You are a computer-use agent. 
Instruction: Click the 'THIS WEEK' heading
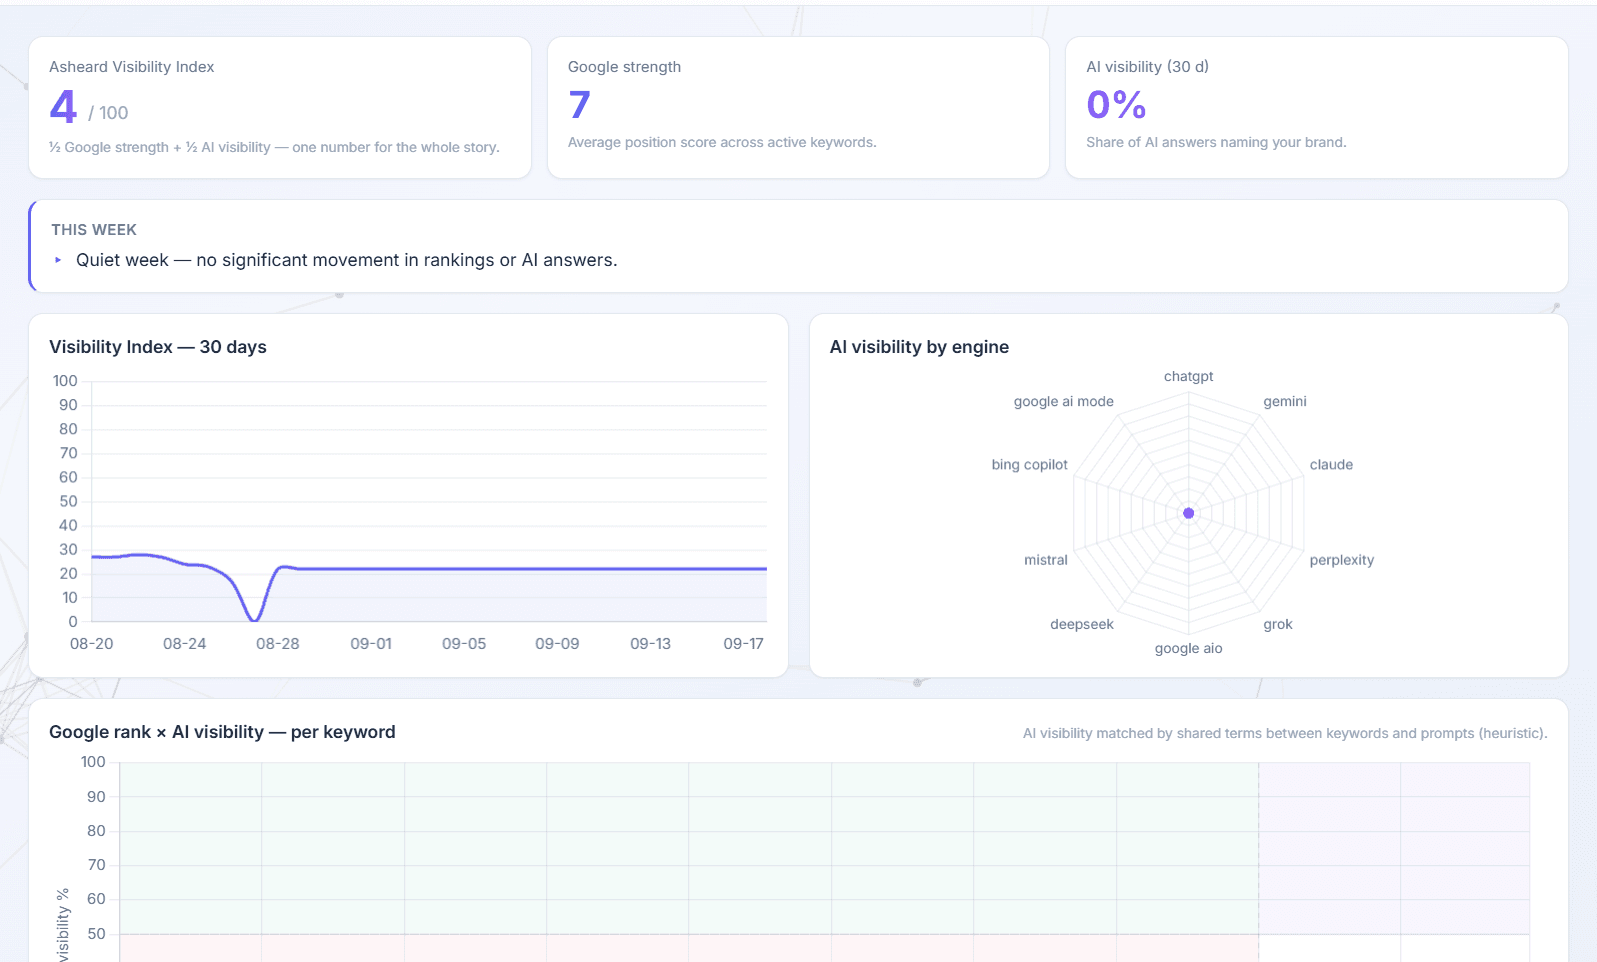click(94, 230)
